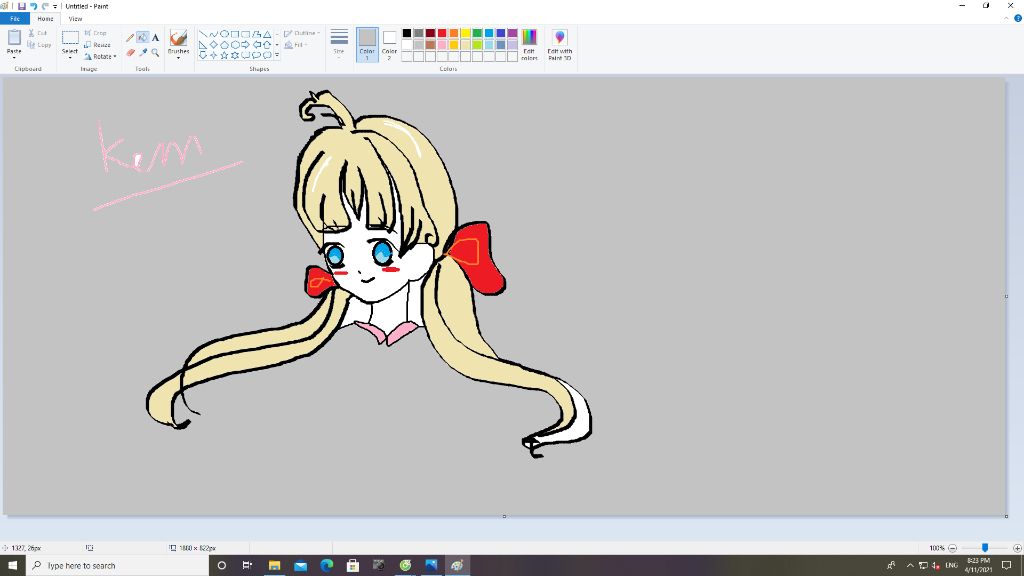Click the Save icon in title bar
The image size is (1024, 576).
point(22,6)
